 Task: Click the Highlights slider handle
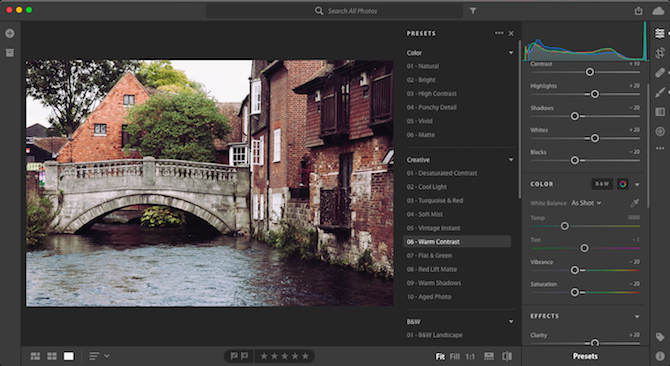point(595,94)
